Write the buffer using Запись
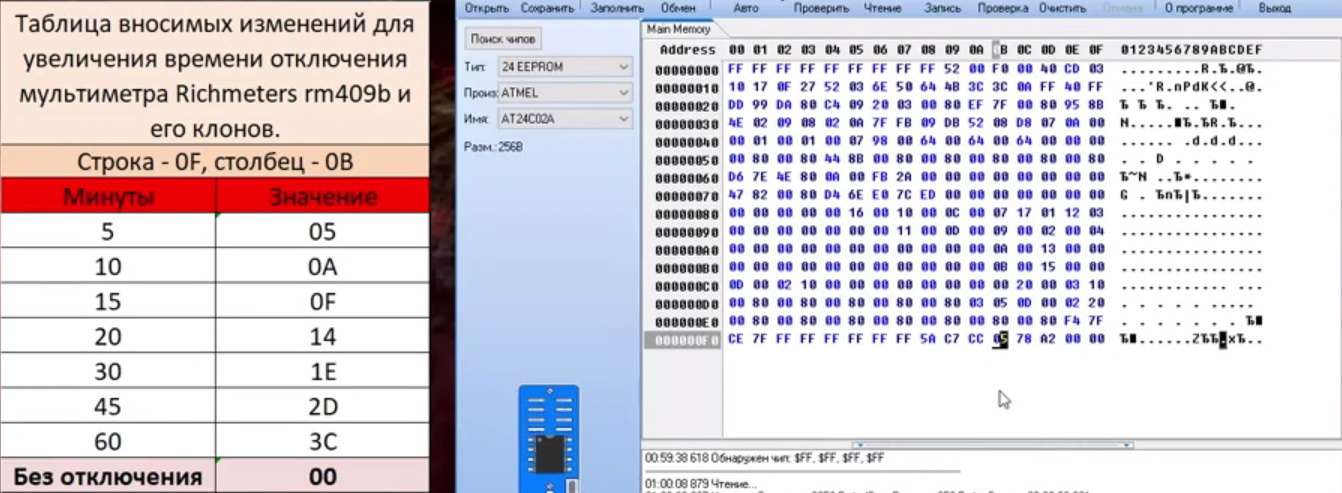This screenshot has height=493, width=1342. [x=944, y=7]
